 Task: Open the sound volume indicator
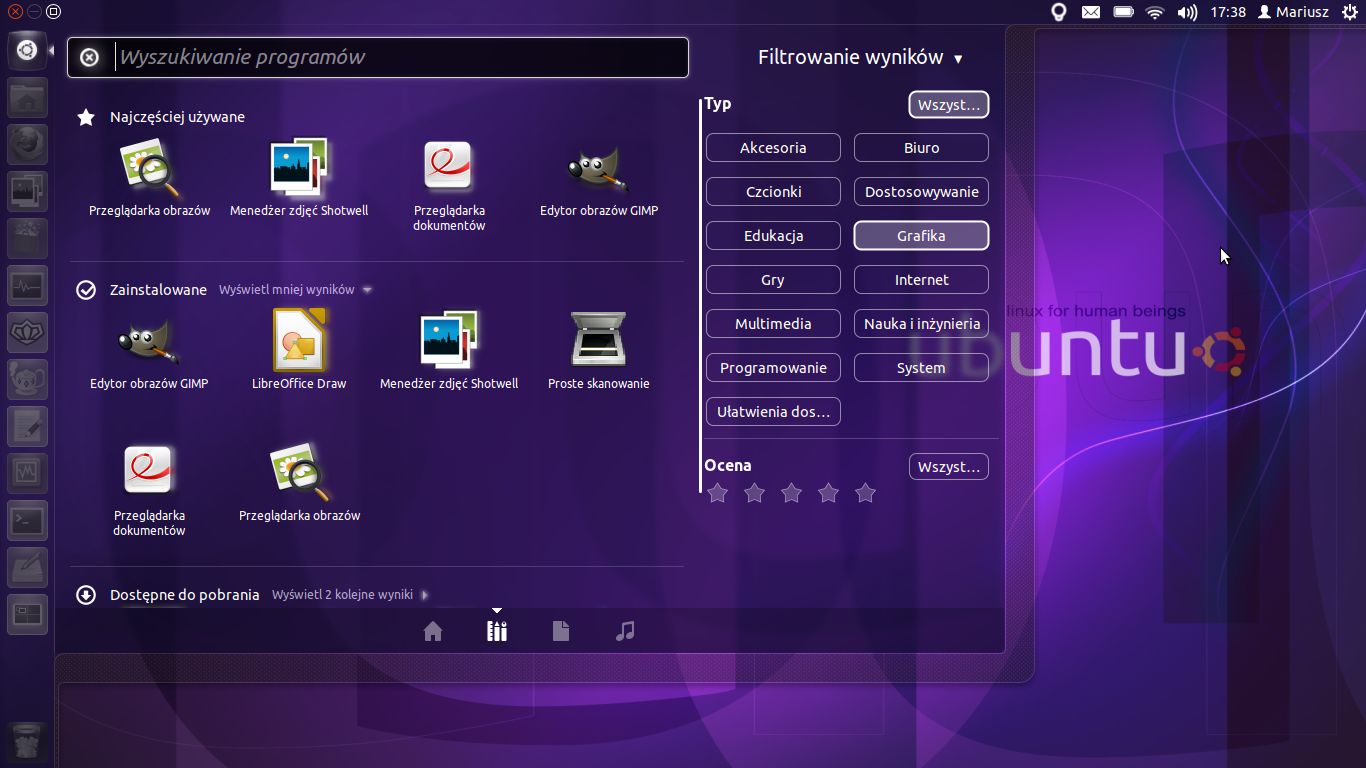tap(1187, 12)
